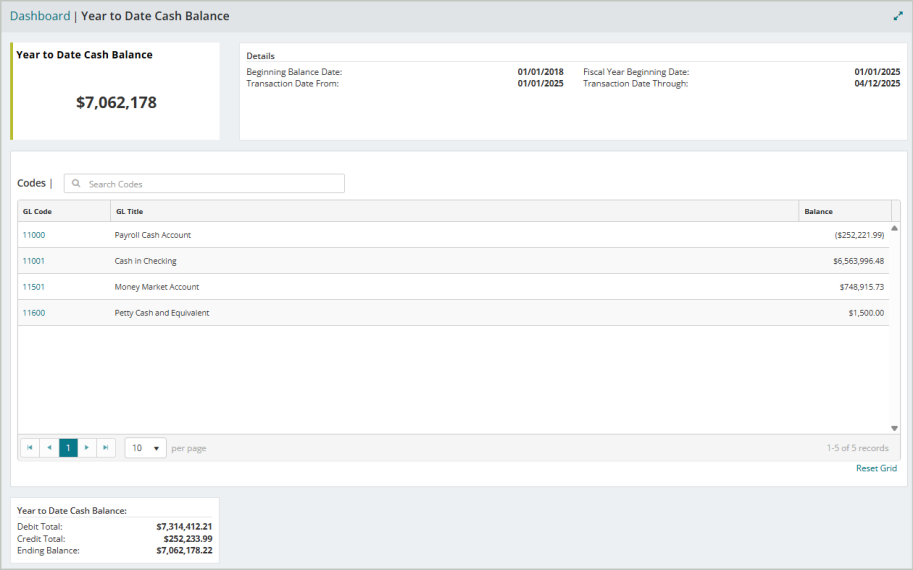Sort by GL Title column header

130,212
